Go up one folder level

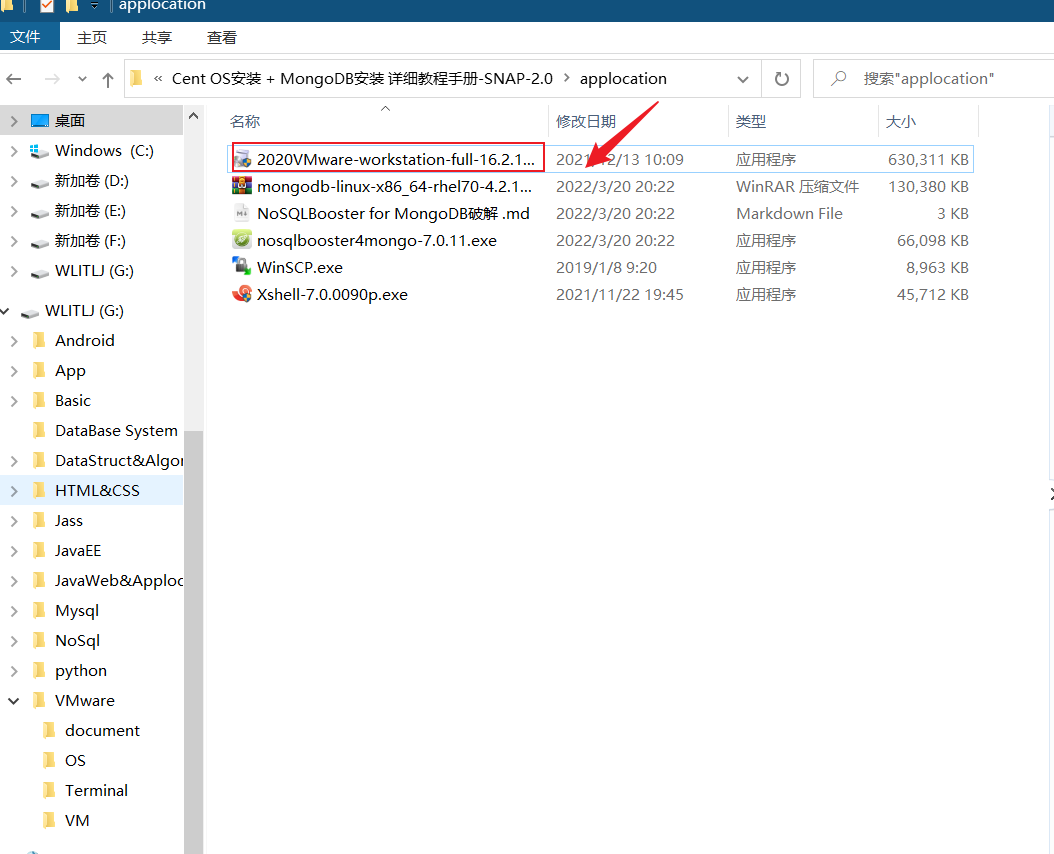[108, 79]
